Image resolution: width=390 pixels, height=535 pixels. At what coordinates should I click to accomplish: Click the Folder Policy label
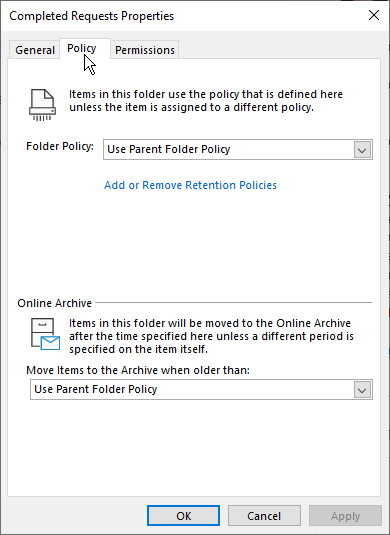click(60, 146)
